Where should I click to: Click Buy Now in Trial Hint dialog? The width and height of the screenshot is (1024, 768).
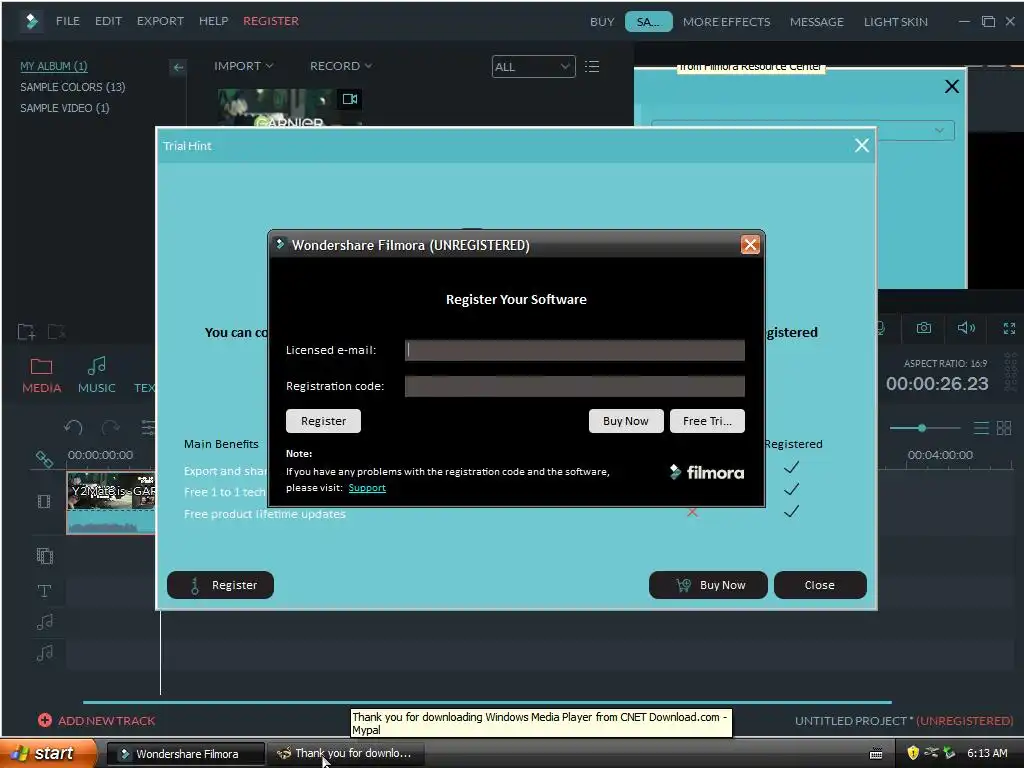[708, 585]
